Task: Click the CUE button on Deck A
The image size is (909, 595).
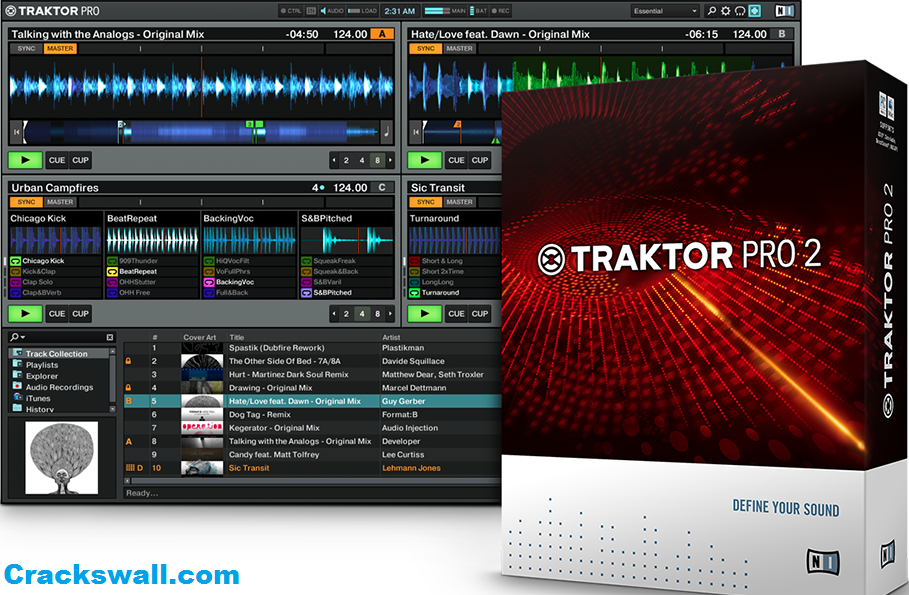Action: tap(57, 160)
